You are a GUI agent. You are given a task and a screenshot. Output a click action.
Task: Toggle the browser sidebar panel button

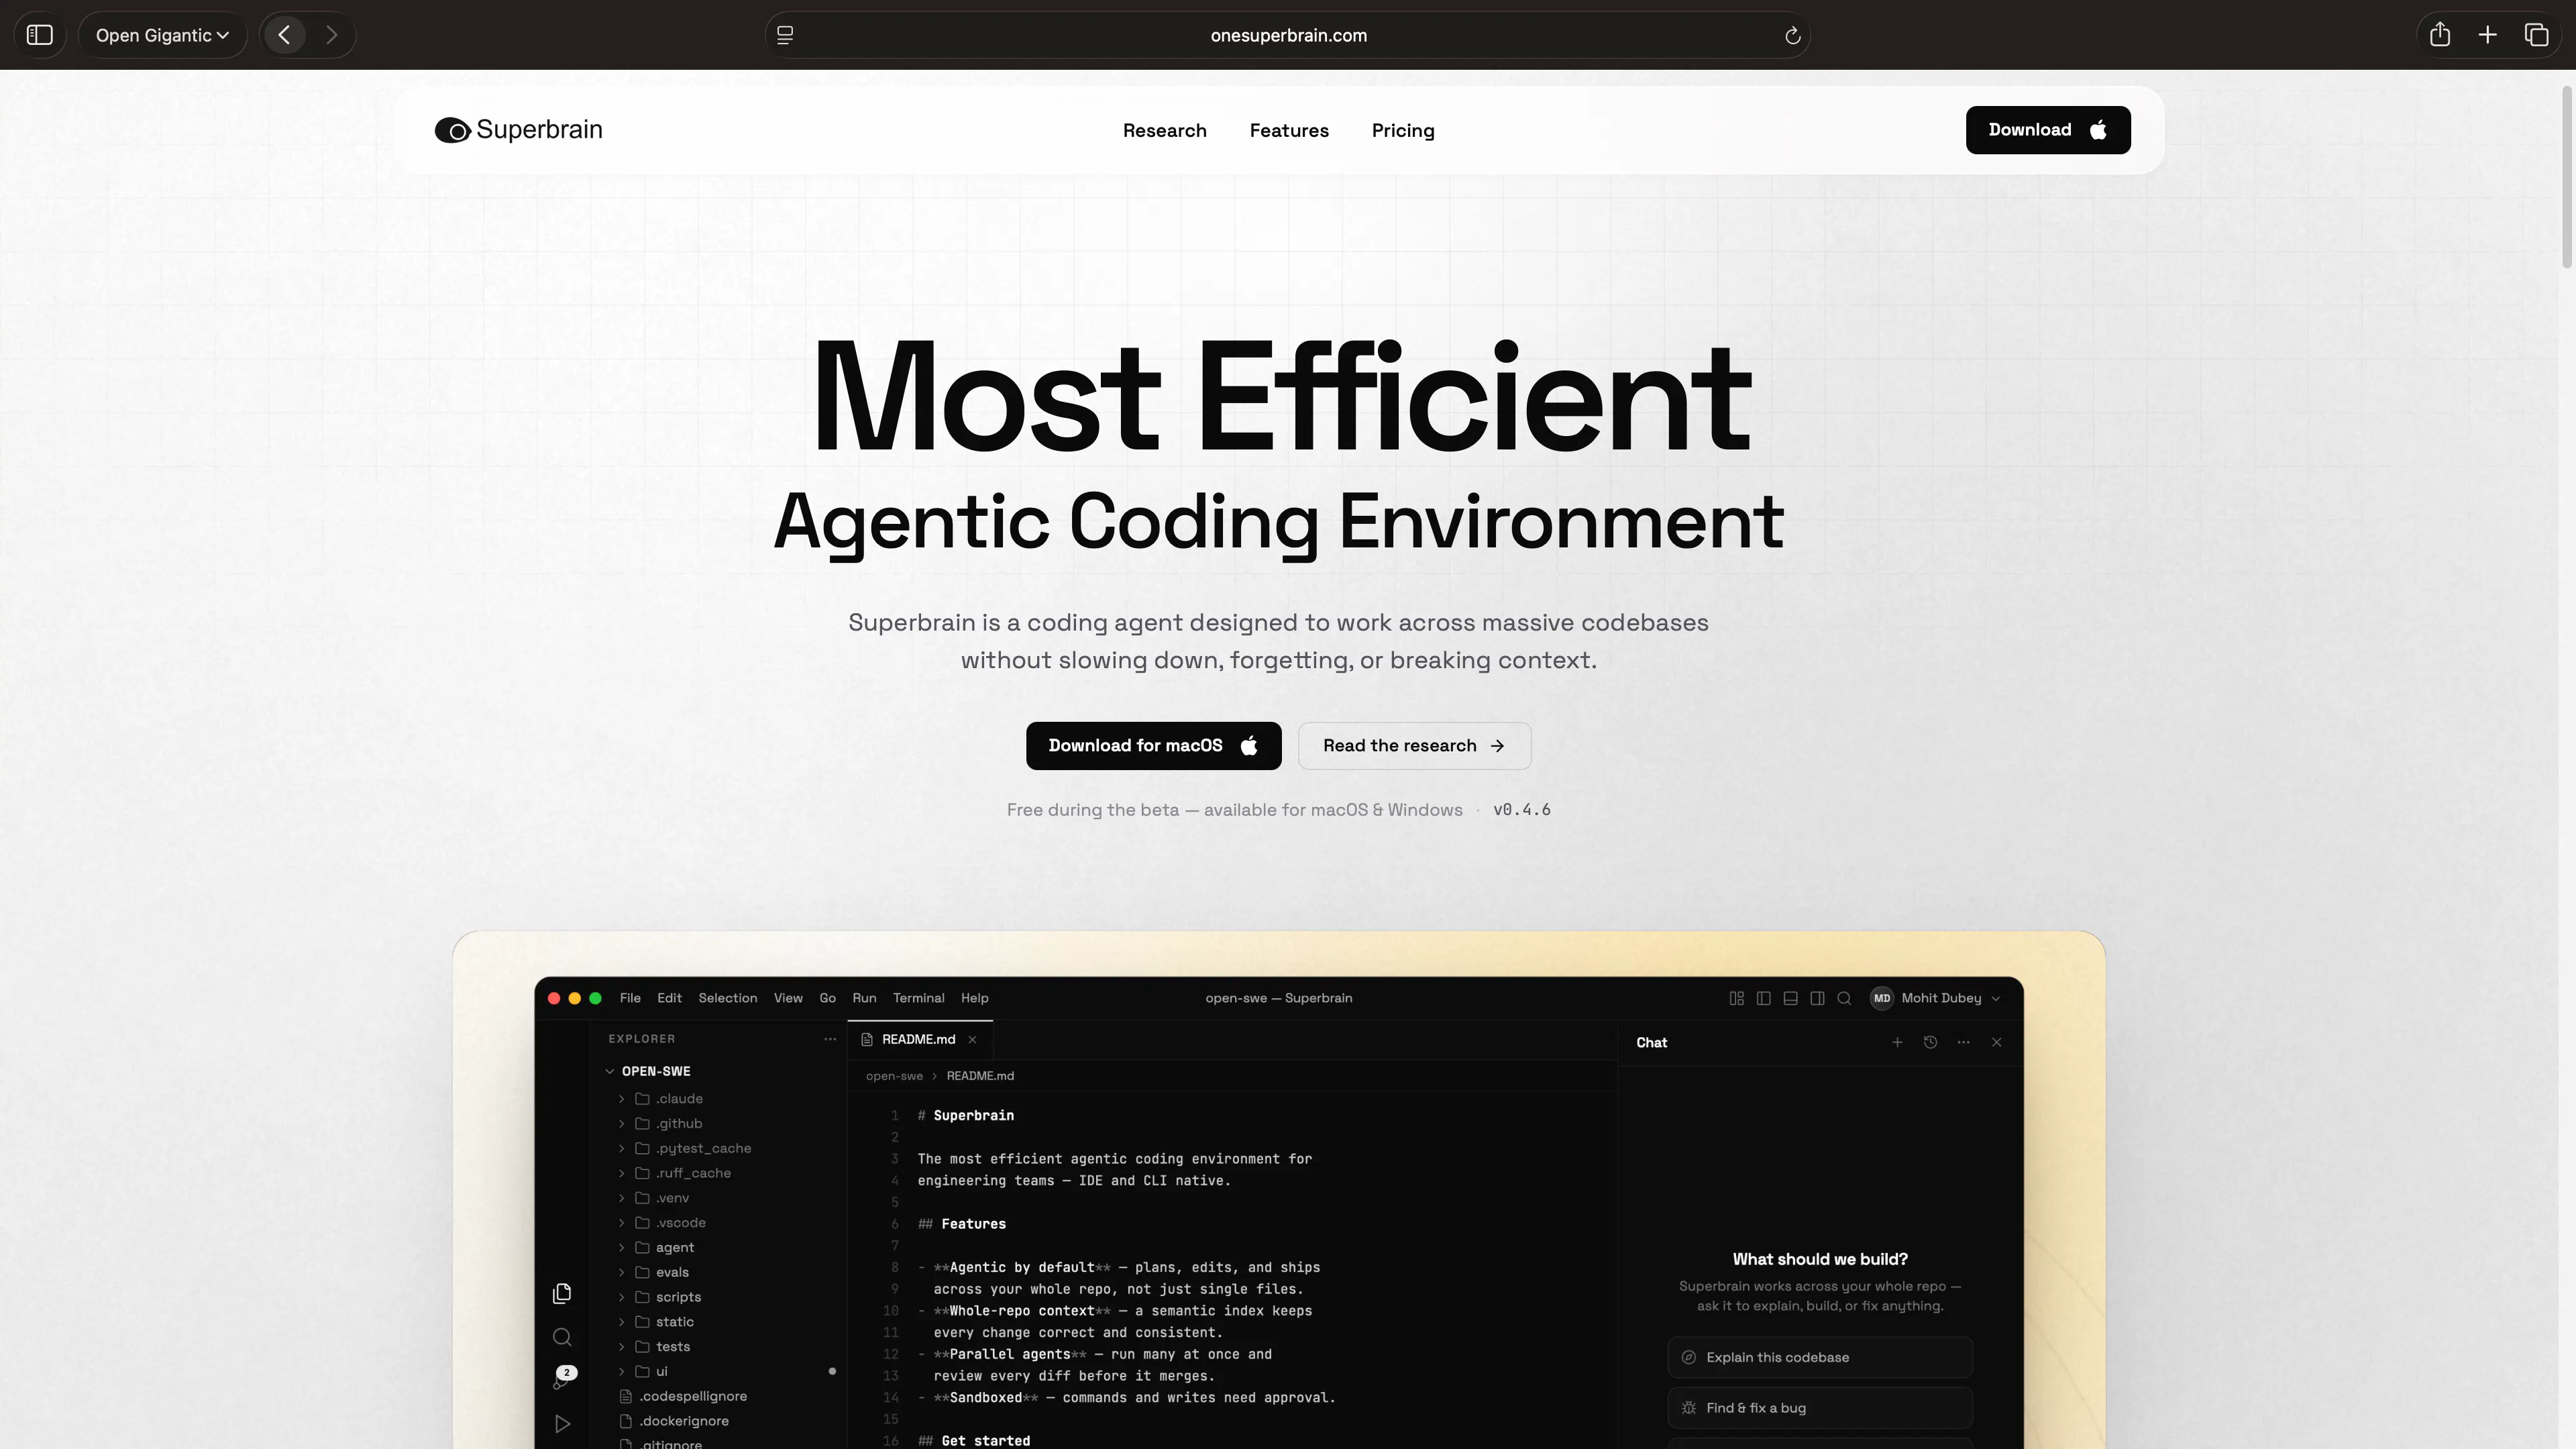(x=40, y=35)
